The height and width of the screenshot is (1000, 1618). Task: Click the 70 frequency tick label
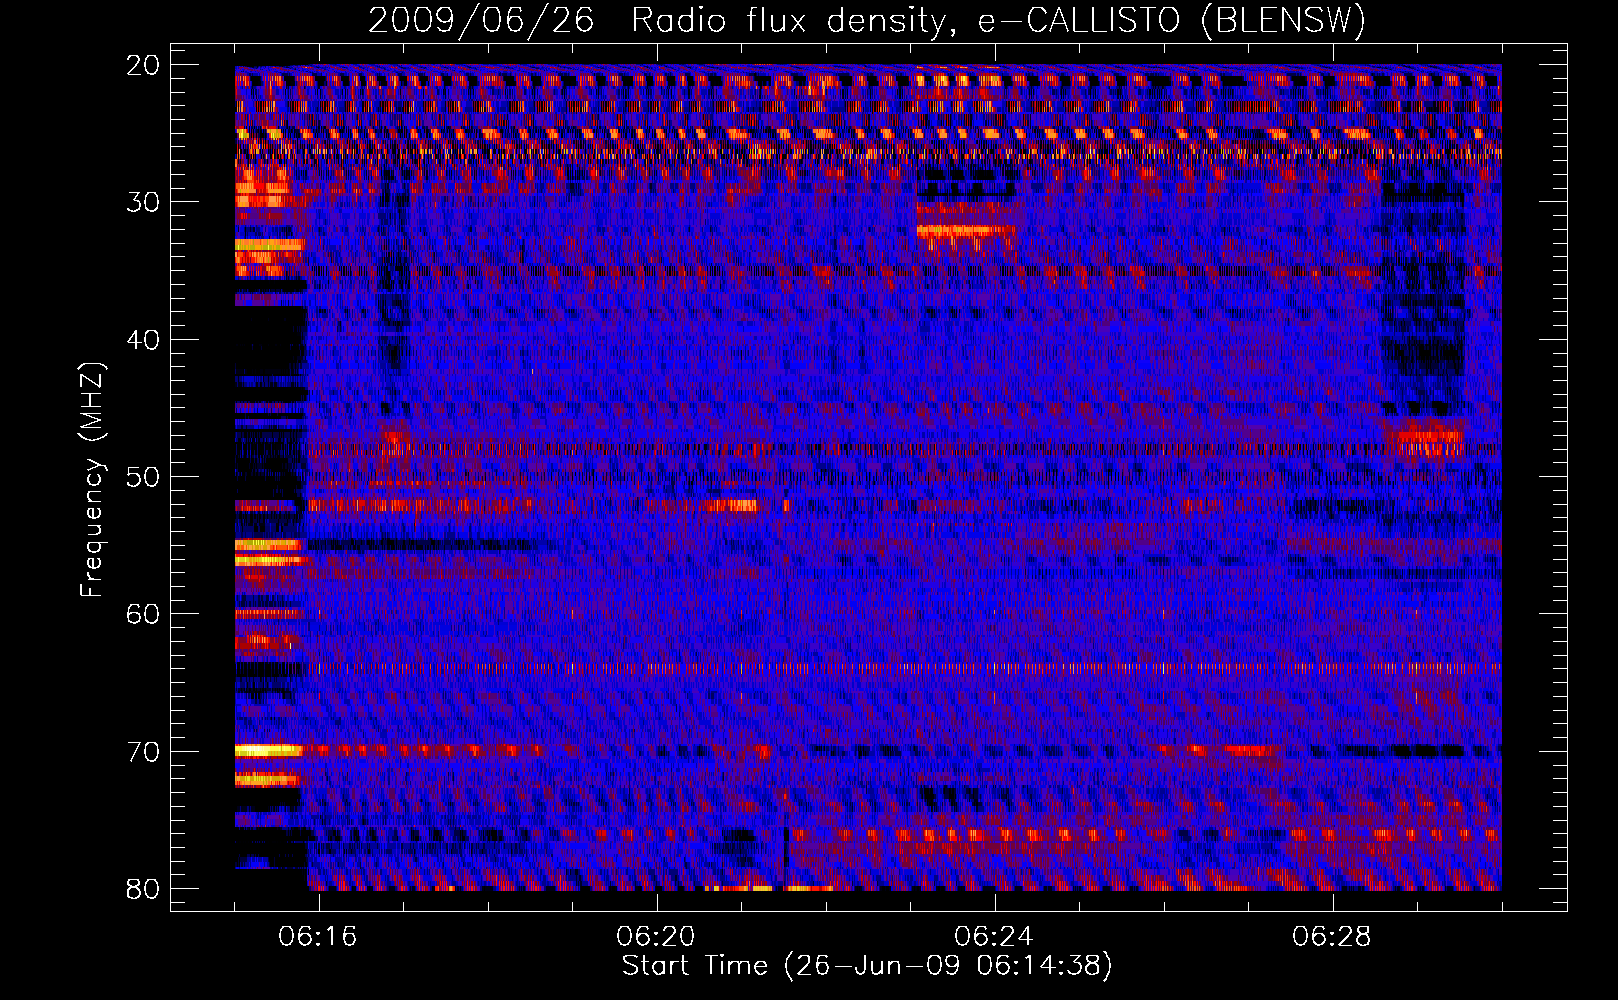(x=144, y=752)
